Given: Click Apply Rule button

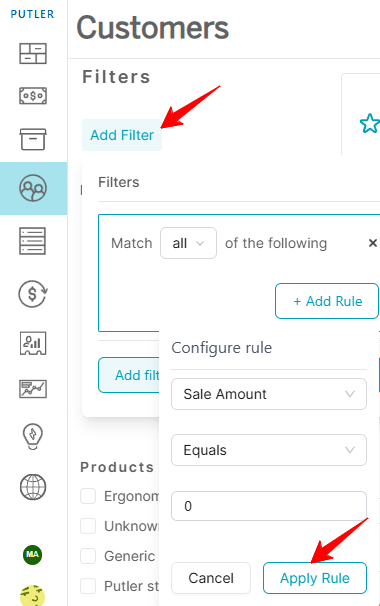Looking at the screenshot, I should [x=315, y=578].
